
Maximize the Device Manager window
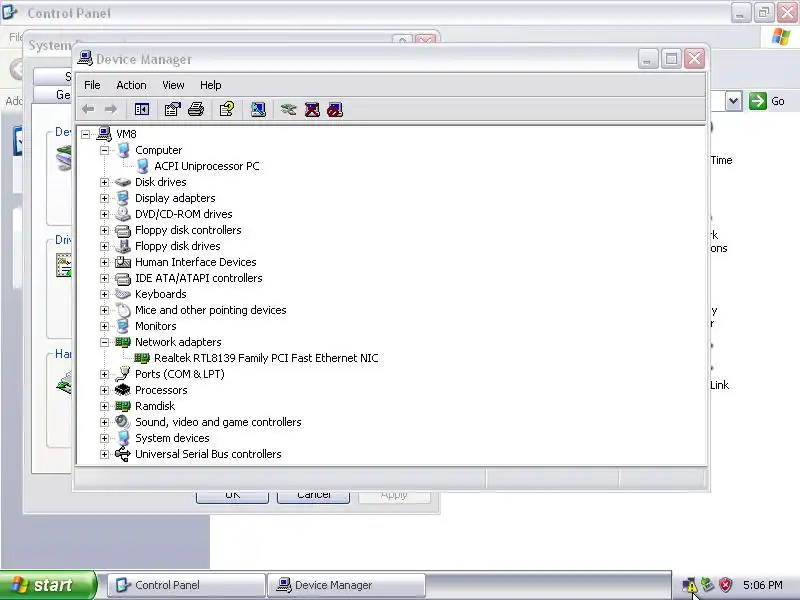pos(671,59)
